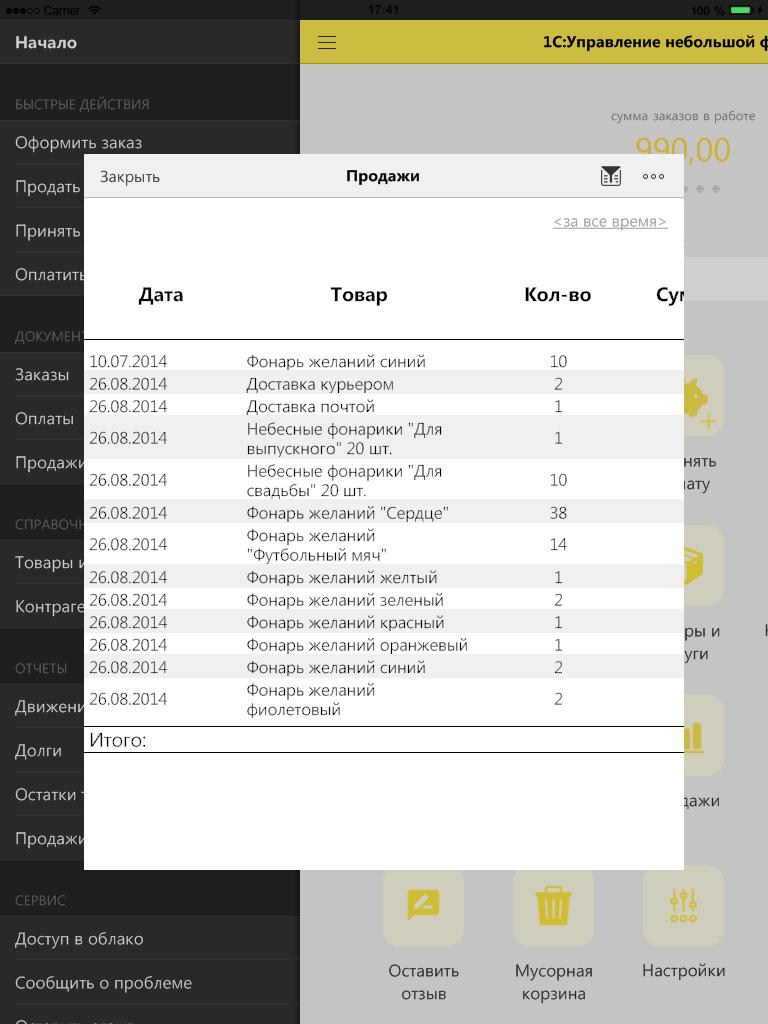Select Фонарь желаний красный row
Image resolution: width=768 pixels, height=1024 pixels.
coord(384,622)
